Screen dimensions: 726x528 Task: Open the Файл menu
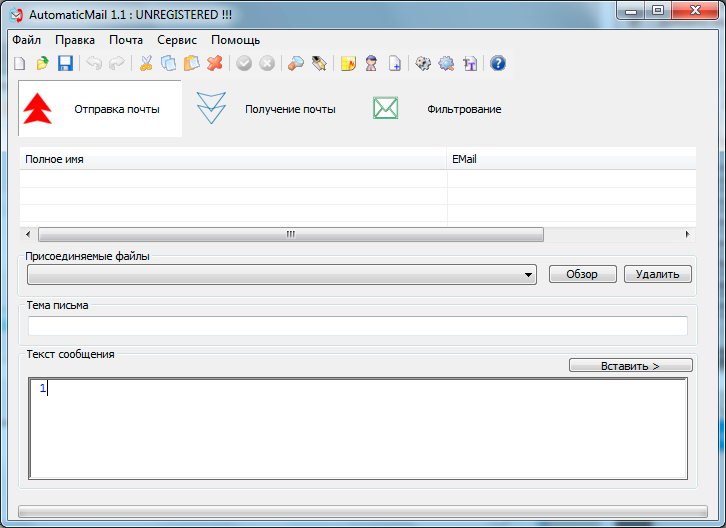click(27, 40)
